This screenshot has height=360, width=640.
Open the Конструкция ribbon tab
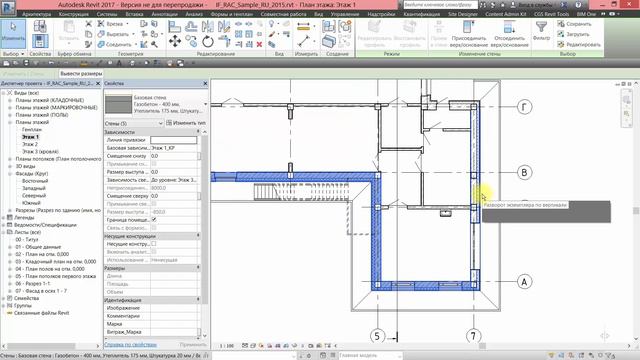click(74, 14)
